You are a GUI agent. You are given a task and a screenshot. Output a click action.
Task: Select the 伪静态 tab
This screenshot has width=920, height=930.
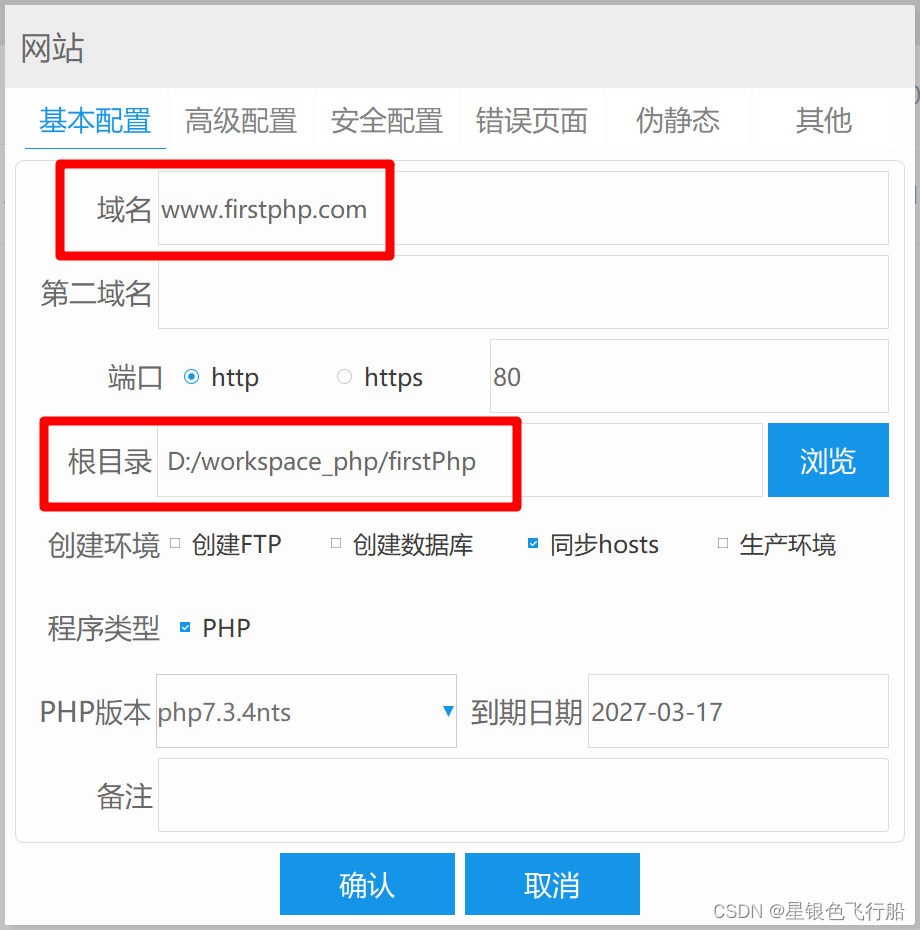[x=678, y=121]
